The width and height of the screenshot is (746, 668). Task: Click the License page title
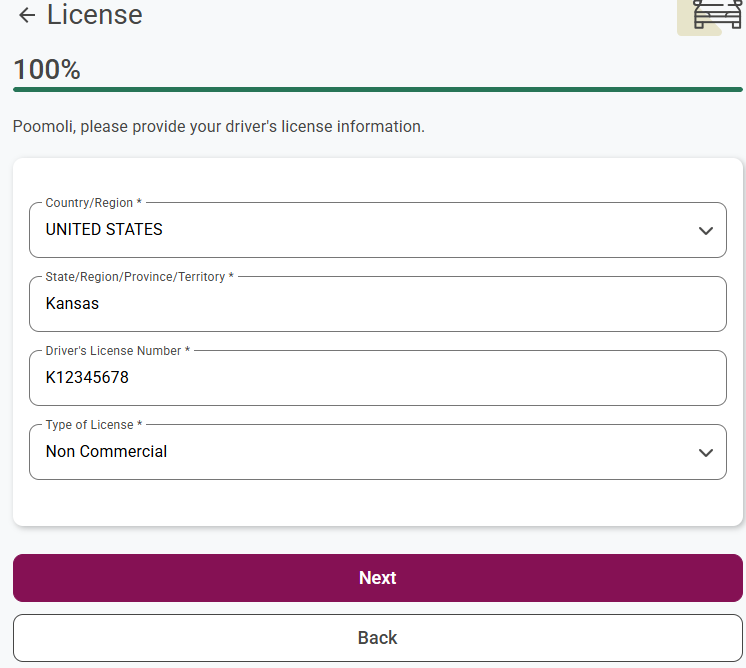95,15
